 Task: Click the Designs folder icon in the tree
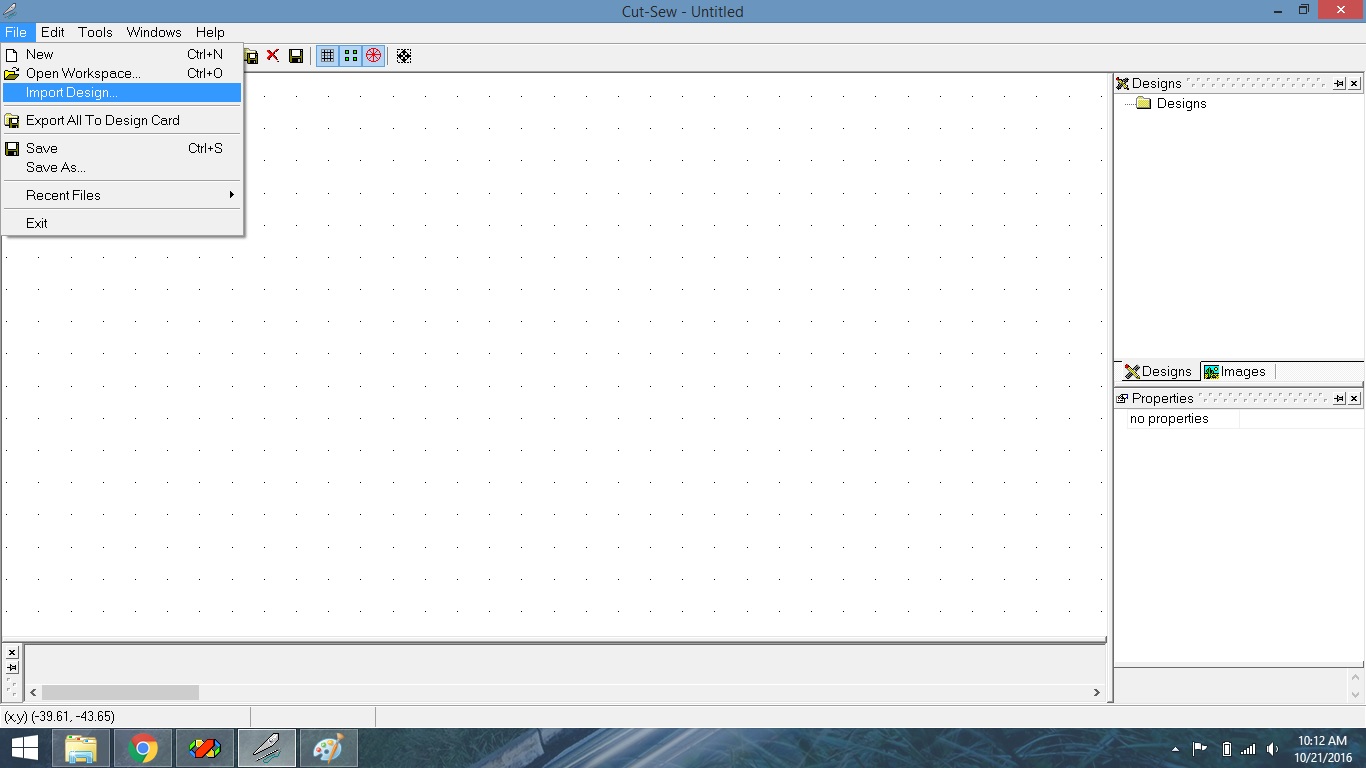[x=1143, y=103]
